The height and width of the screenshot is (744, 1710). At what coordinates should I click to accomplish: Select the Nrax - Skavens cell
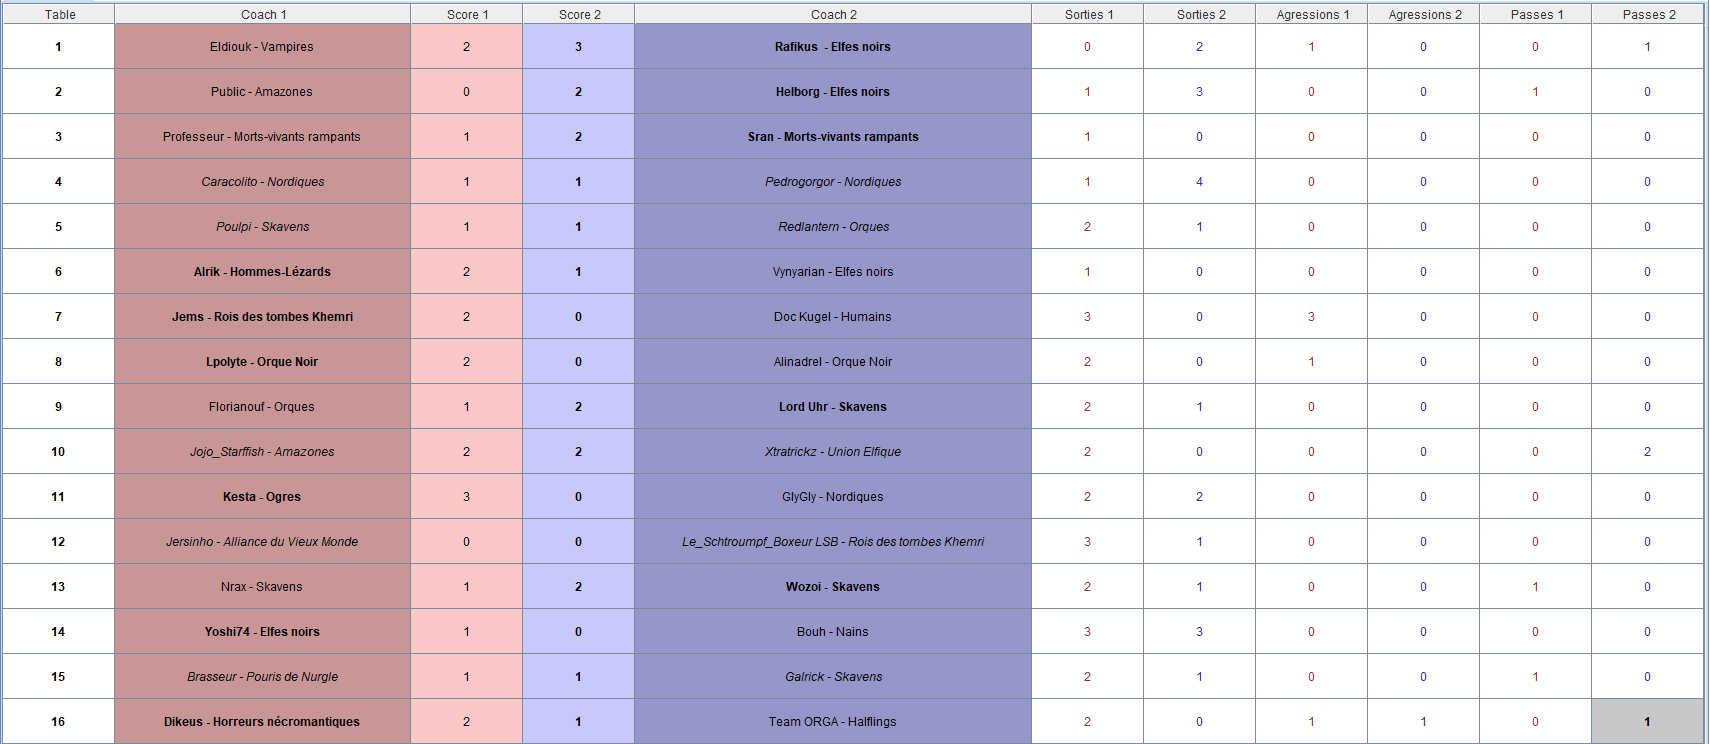point(262,587)
